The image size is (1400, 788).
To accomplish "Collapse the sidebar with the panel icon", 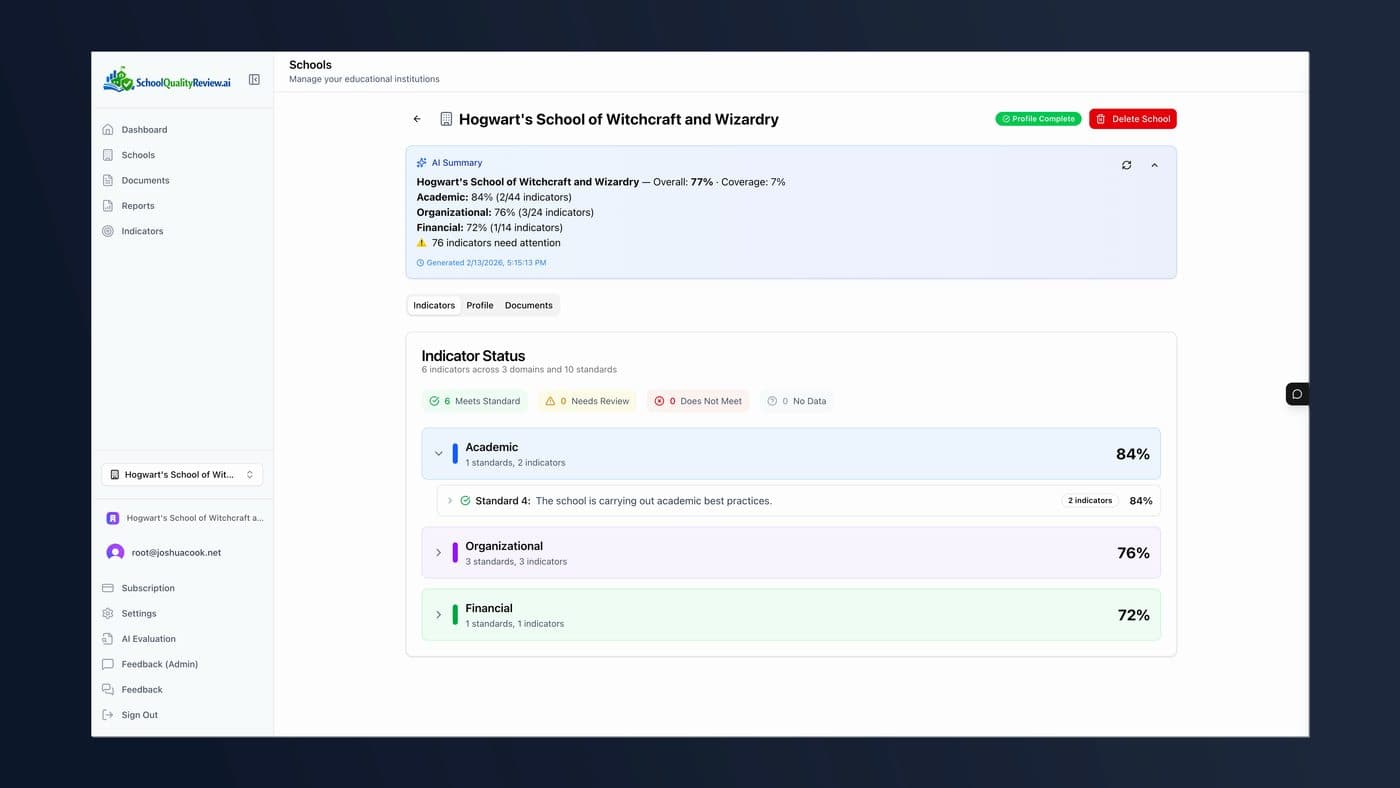I will click(x=254, y=80).
